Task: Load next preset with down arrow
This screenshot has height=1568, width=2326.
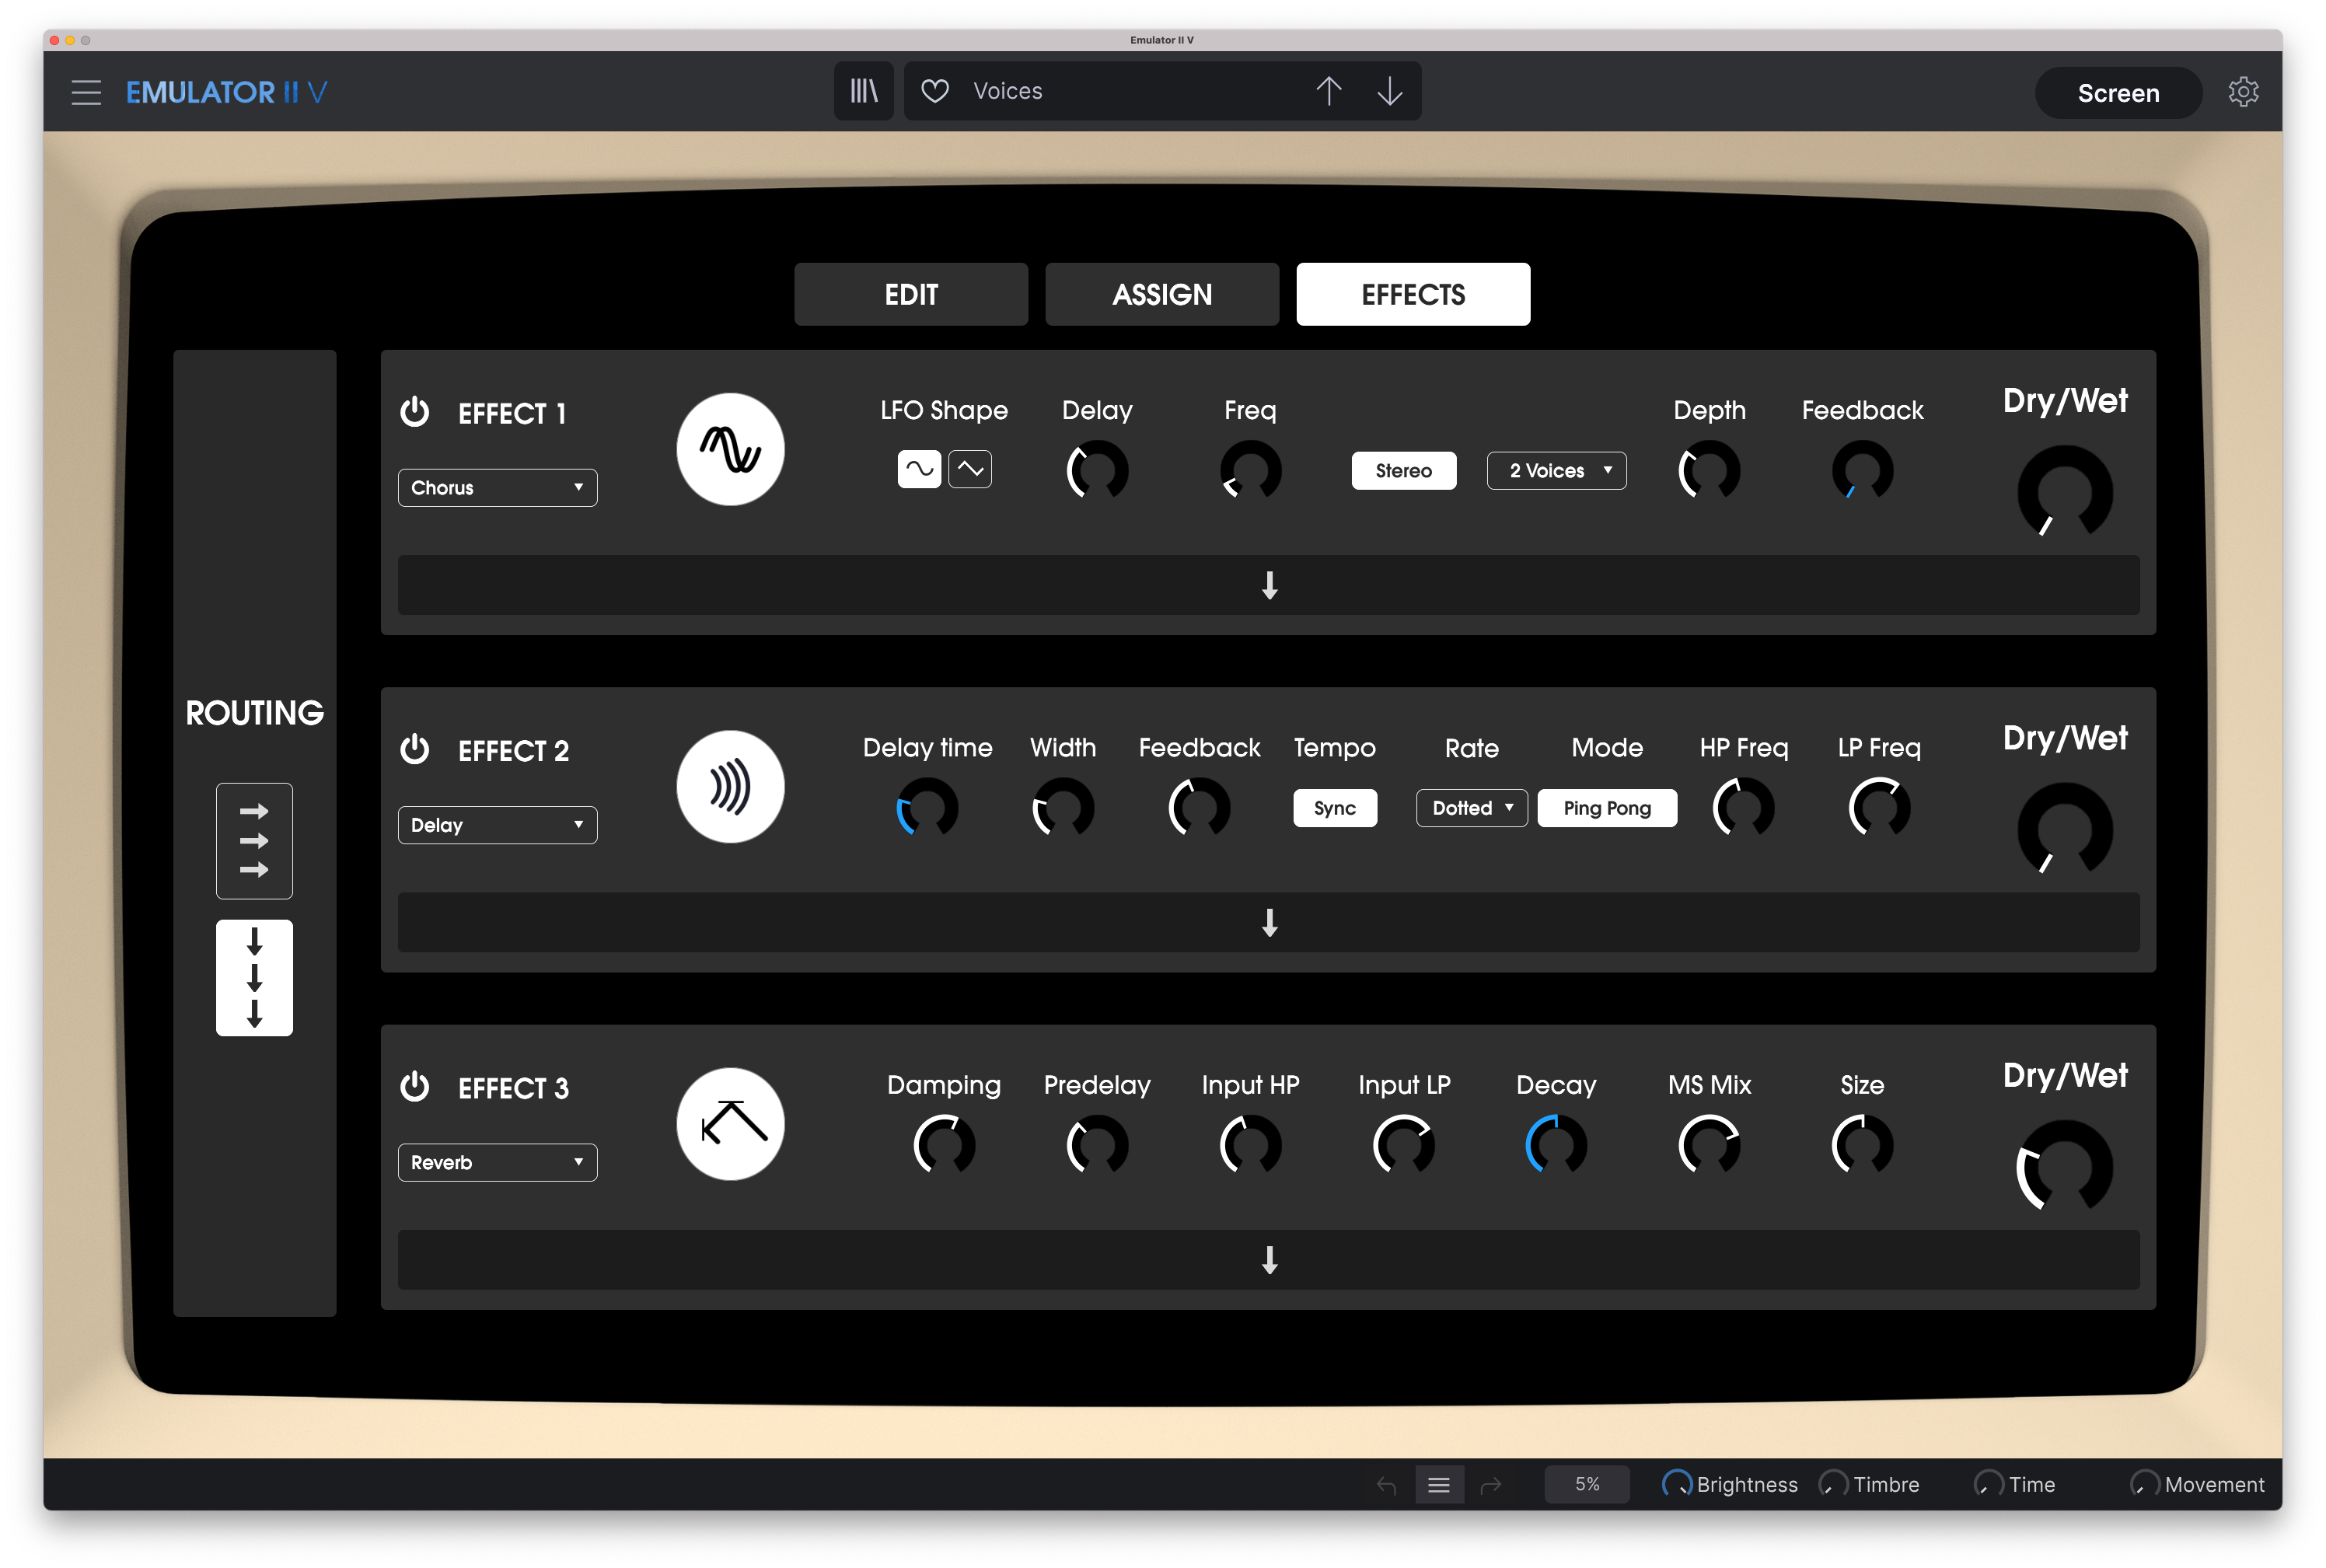Action: coord(1390,91)
